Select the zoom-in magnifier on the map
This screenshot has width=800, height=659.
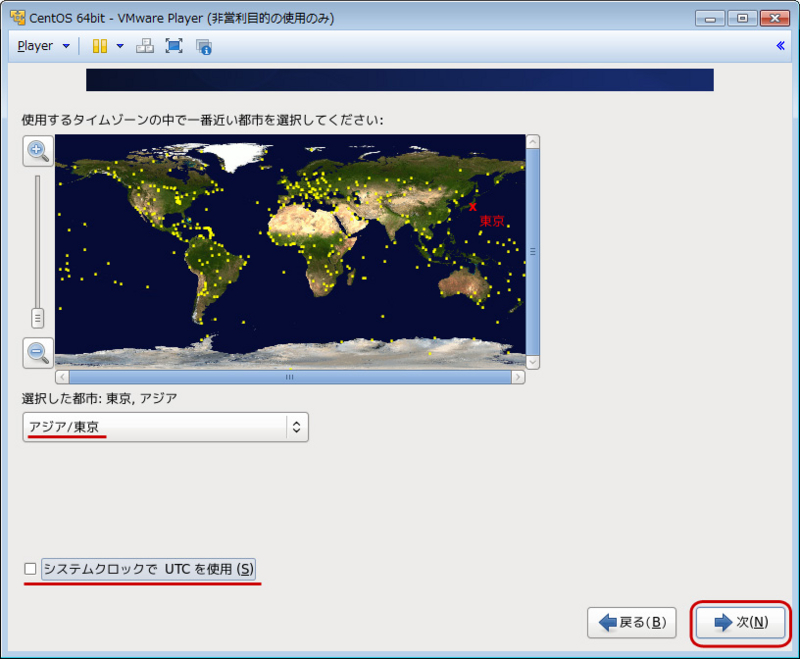[x=37, y=151]
